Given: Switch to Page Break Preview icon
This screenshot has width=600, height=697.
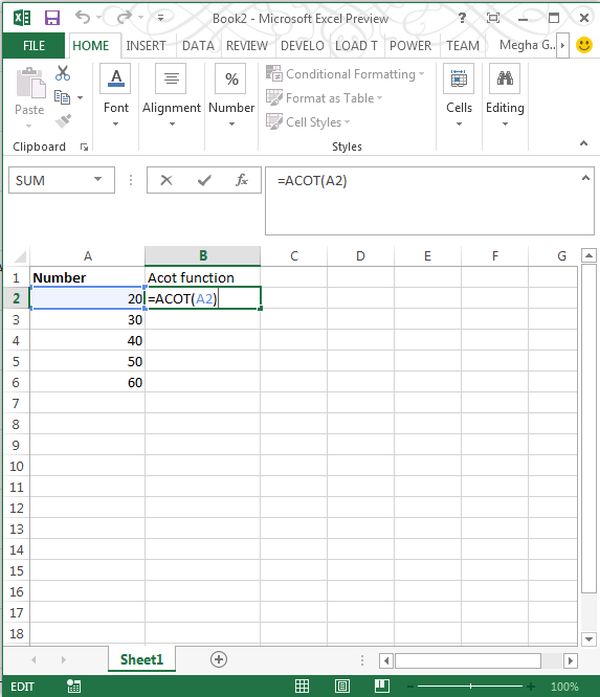Looking at the screenshot, I should tap(382, 686).
